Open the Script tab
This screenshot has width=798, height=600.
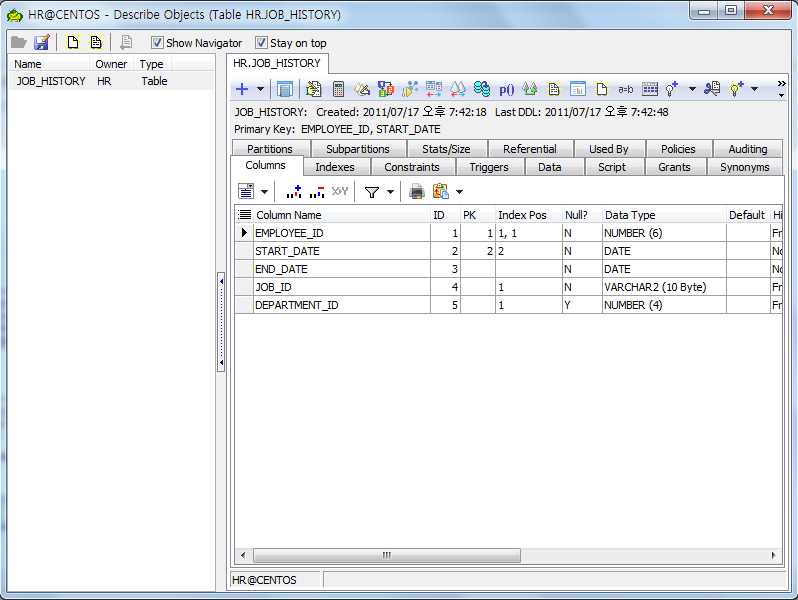click(612, 167)
